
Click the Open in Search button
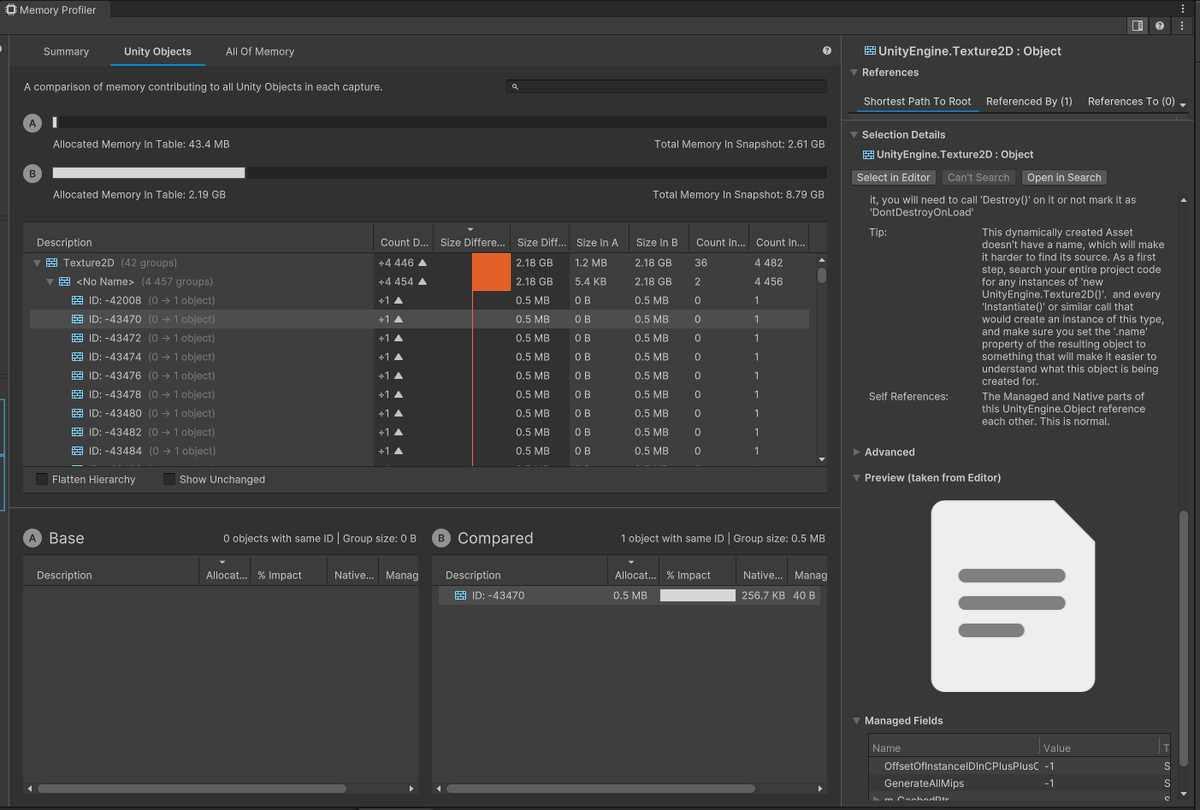(x=1064, y=177)
